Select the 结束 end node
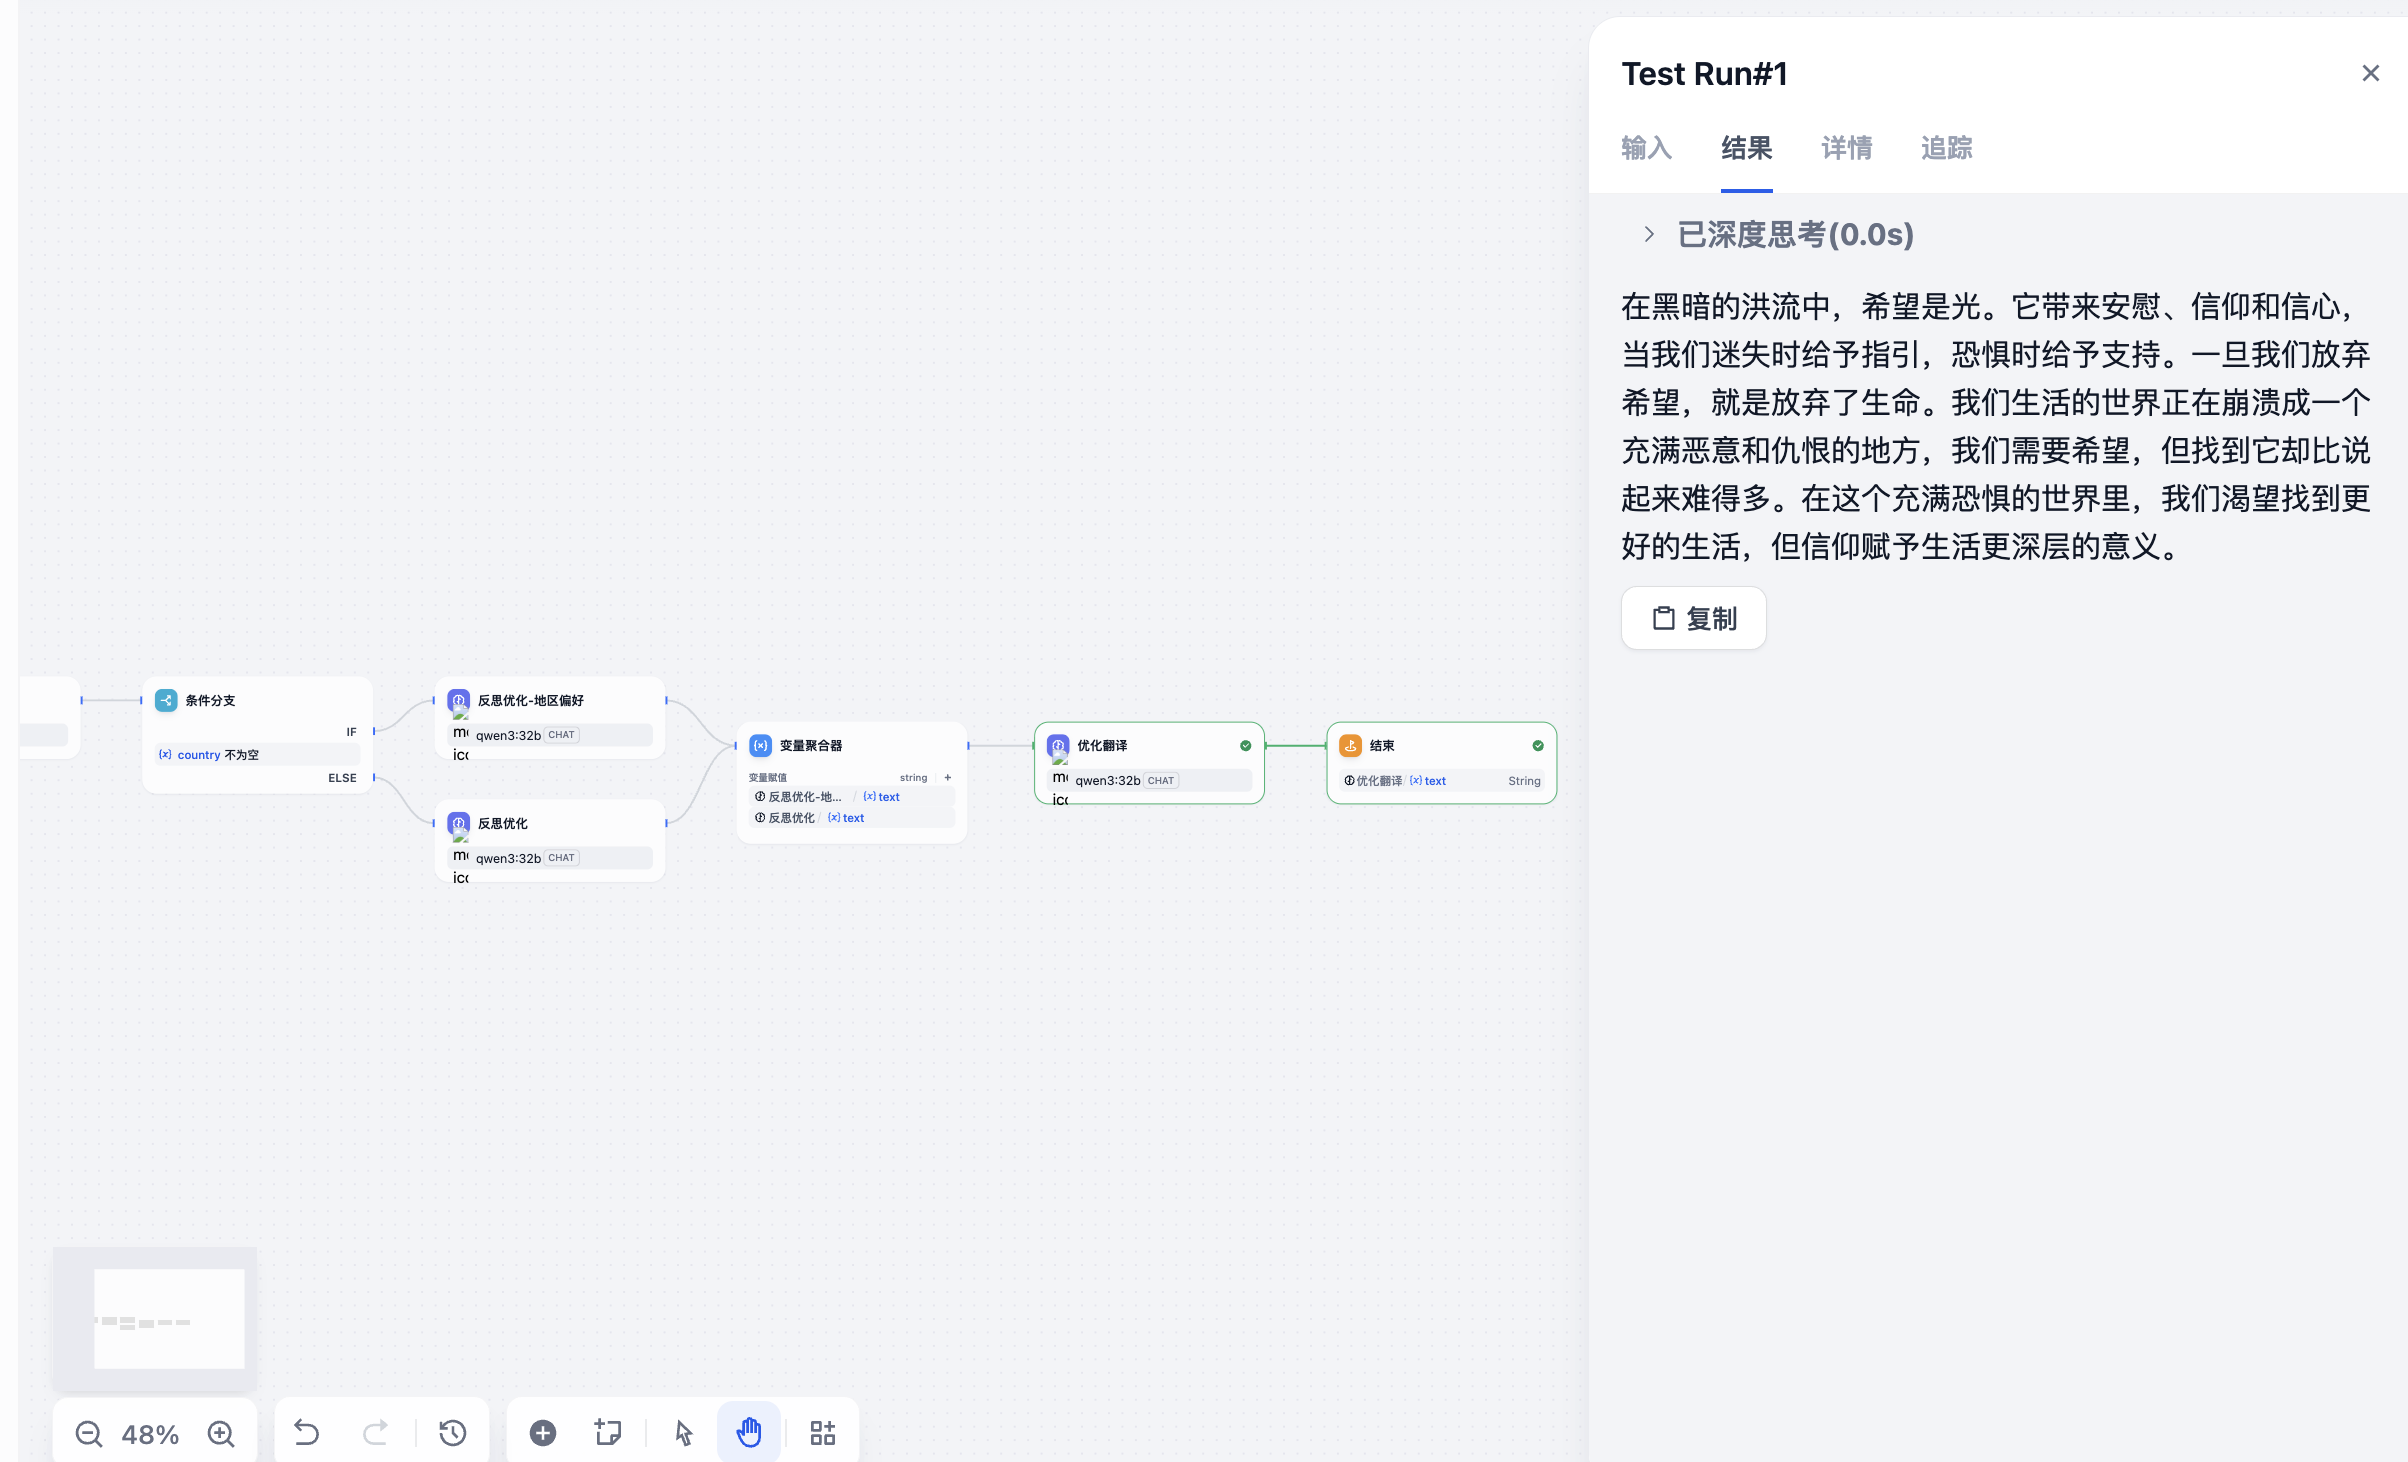The image size is (2408, 1462). click(1441, 763)
